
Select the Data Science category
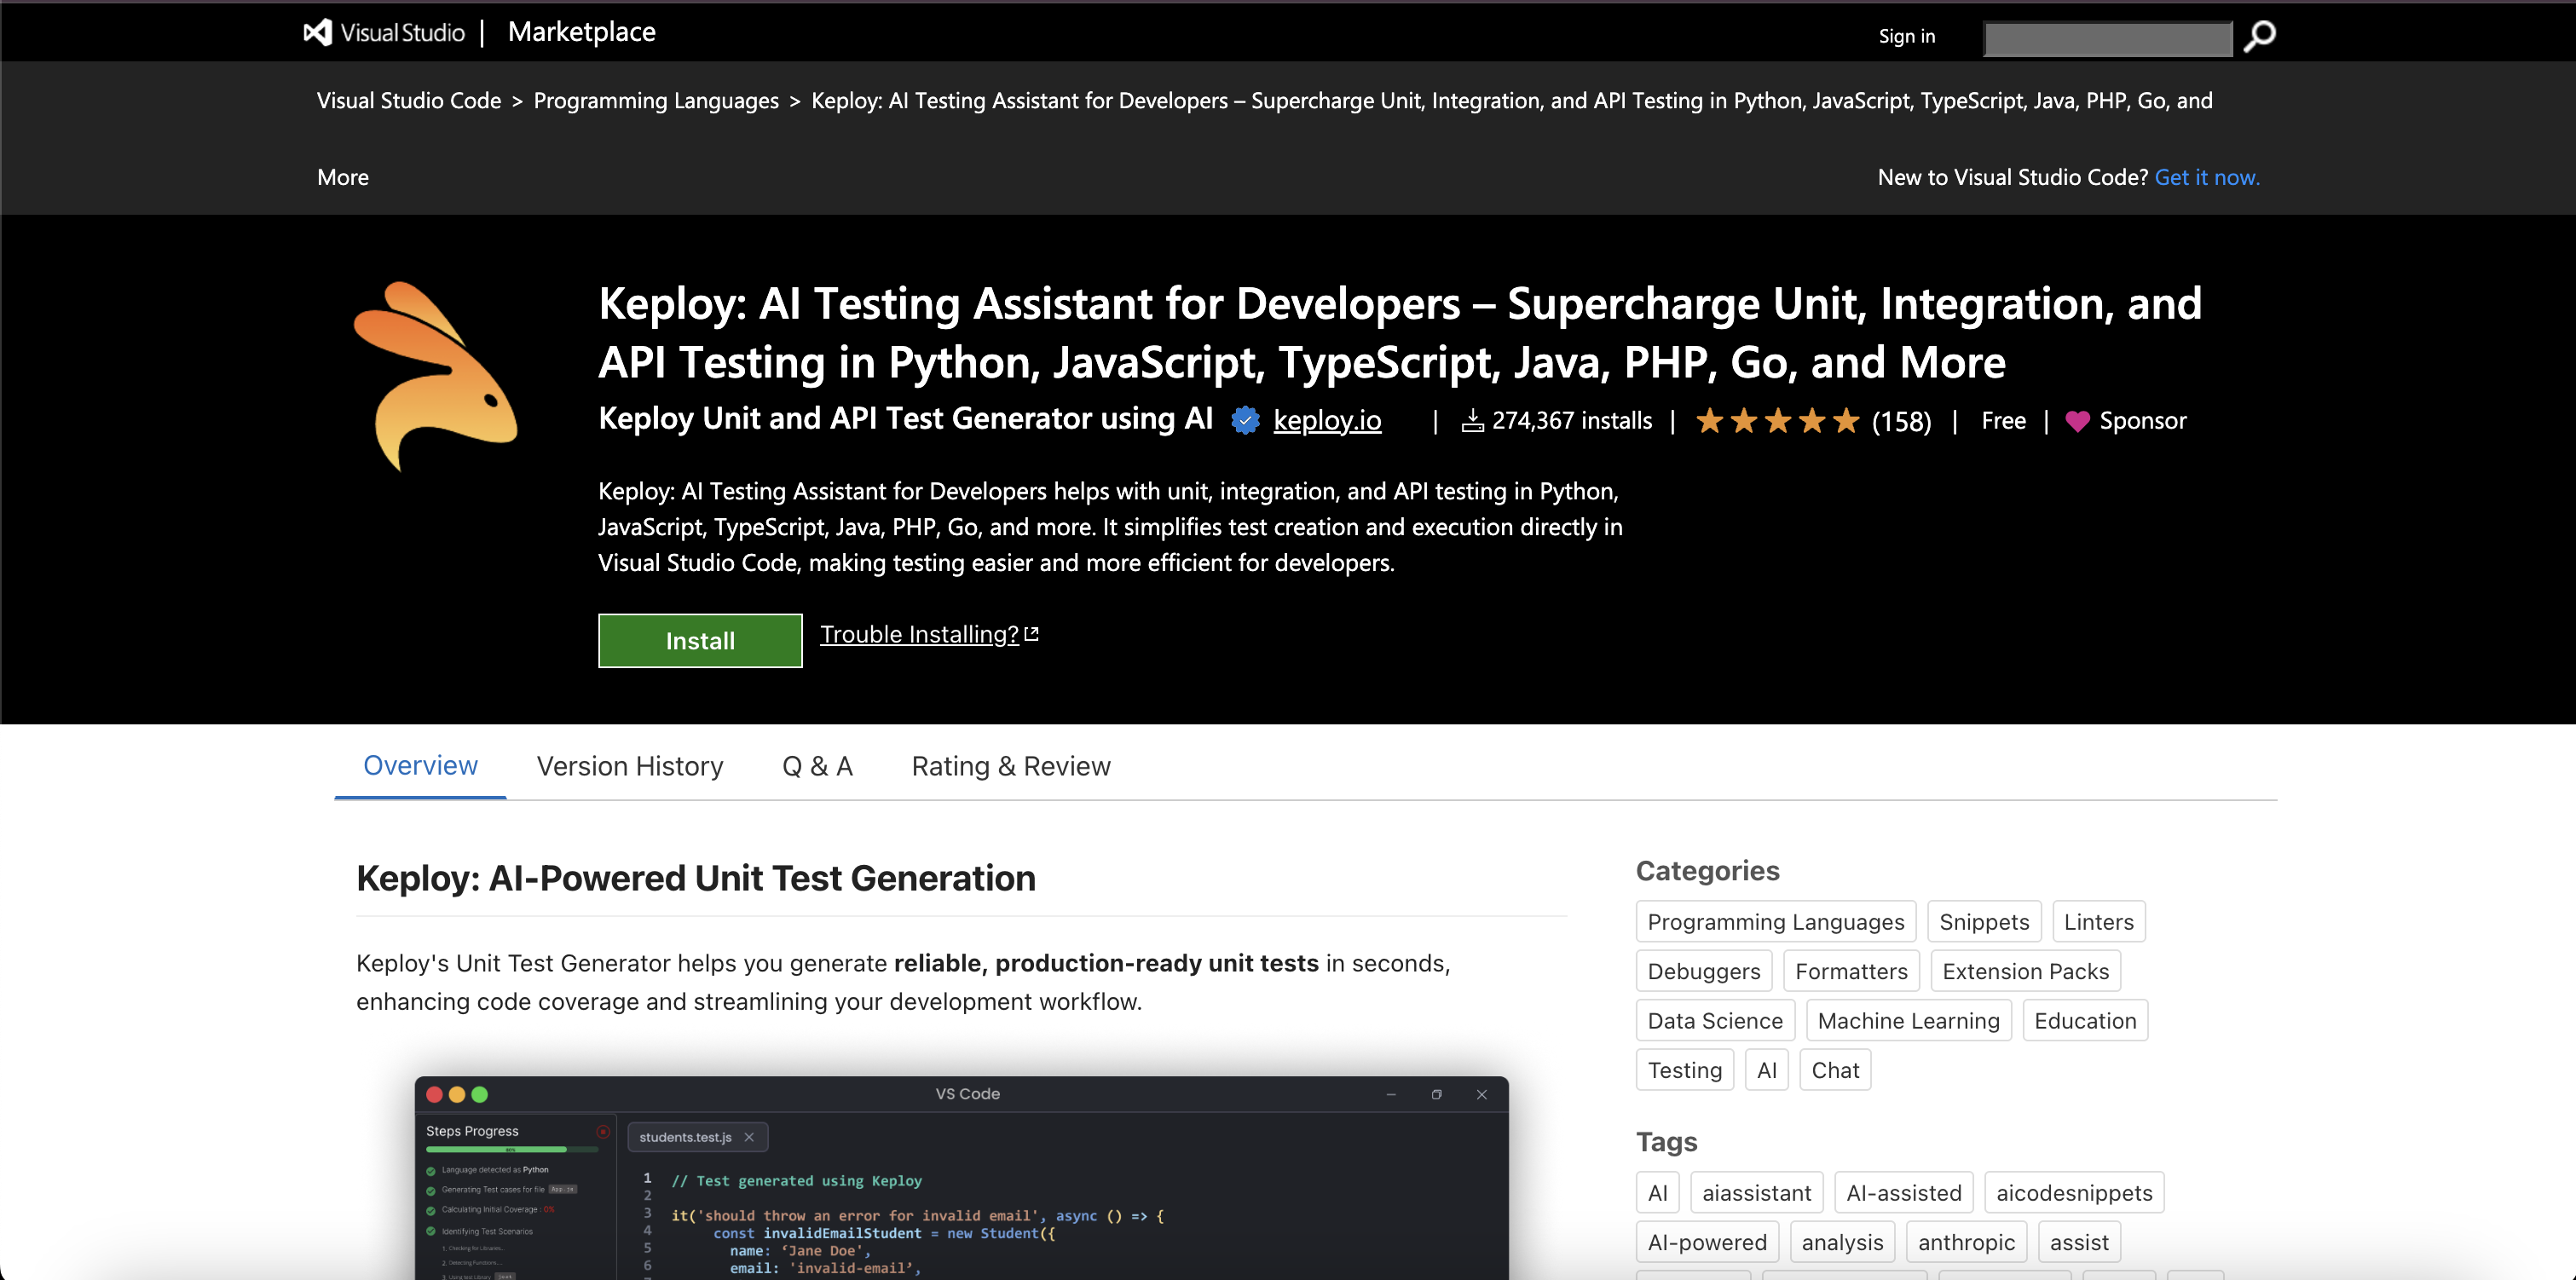tap(1715, 1021)
